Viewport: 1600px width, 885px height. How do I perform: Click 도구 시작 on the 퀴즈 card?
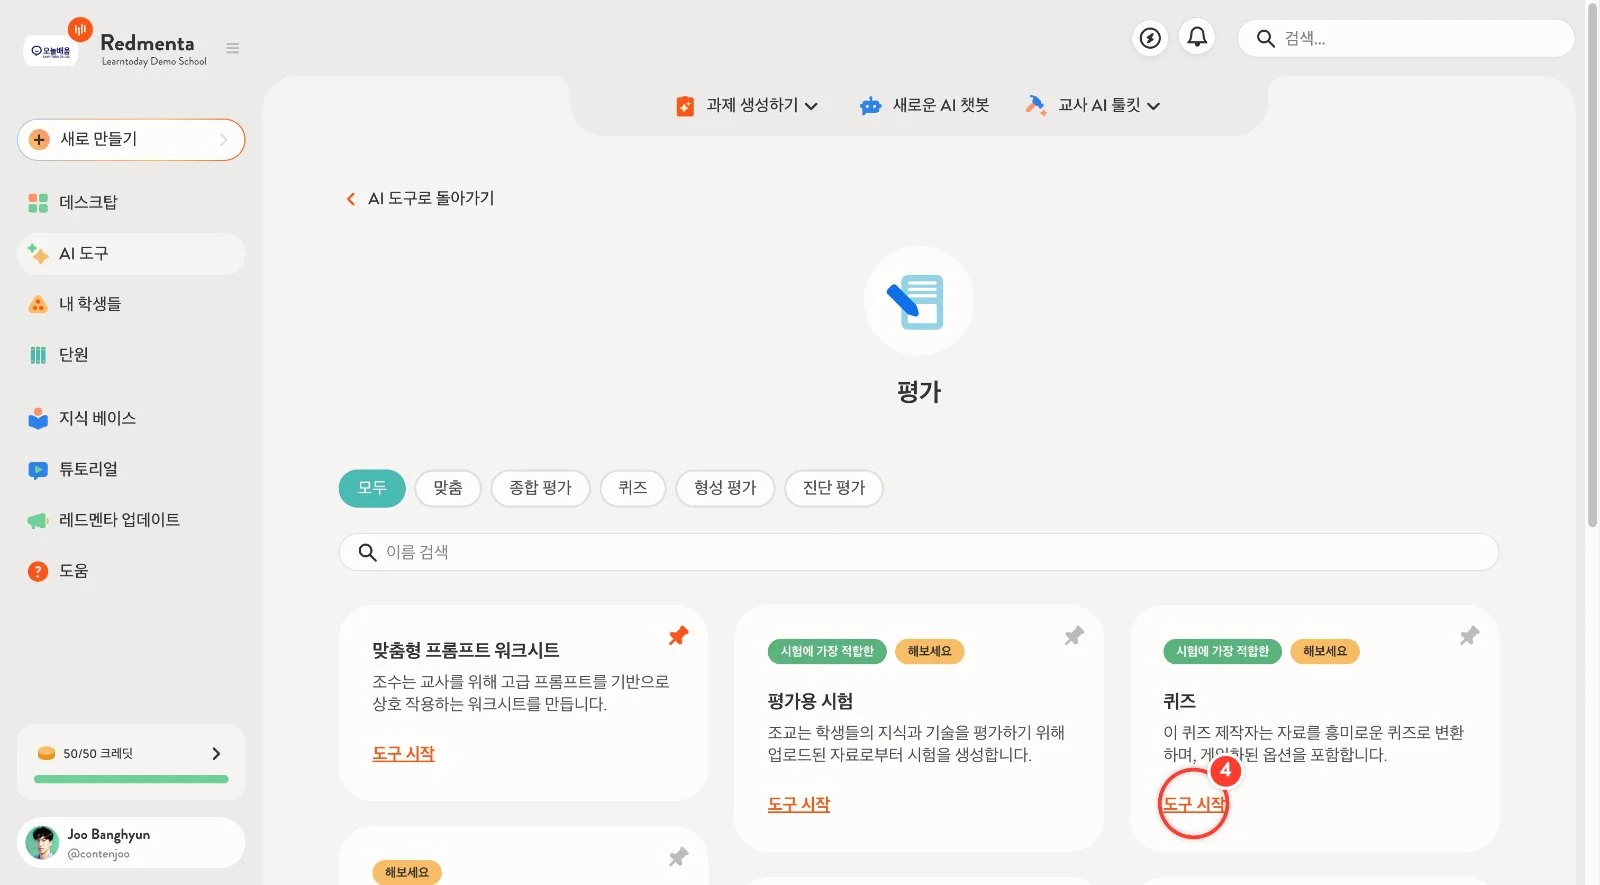(1194, 805)
